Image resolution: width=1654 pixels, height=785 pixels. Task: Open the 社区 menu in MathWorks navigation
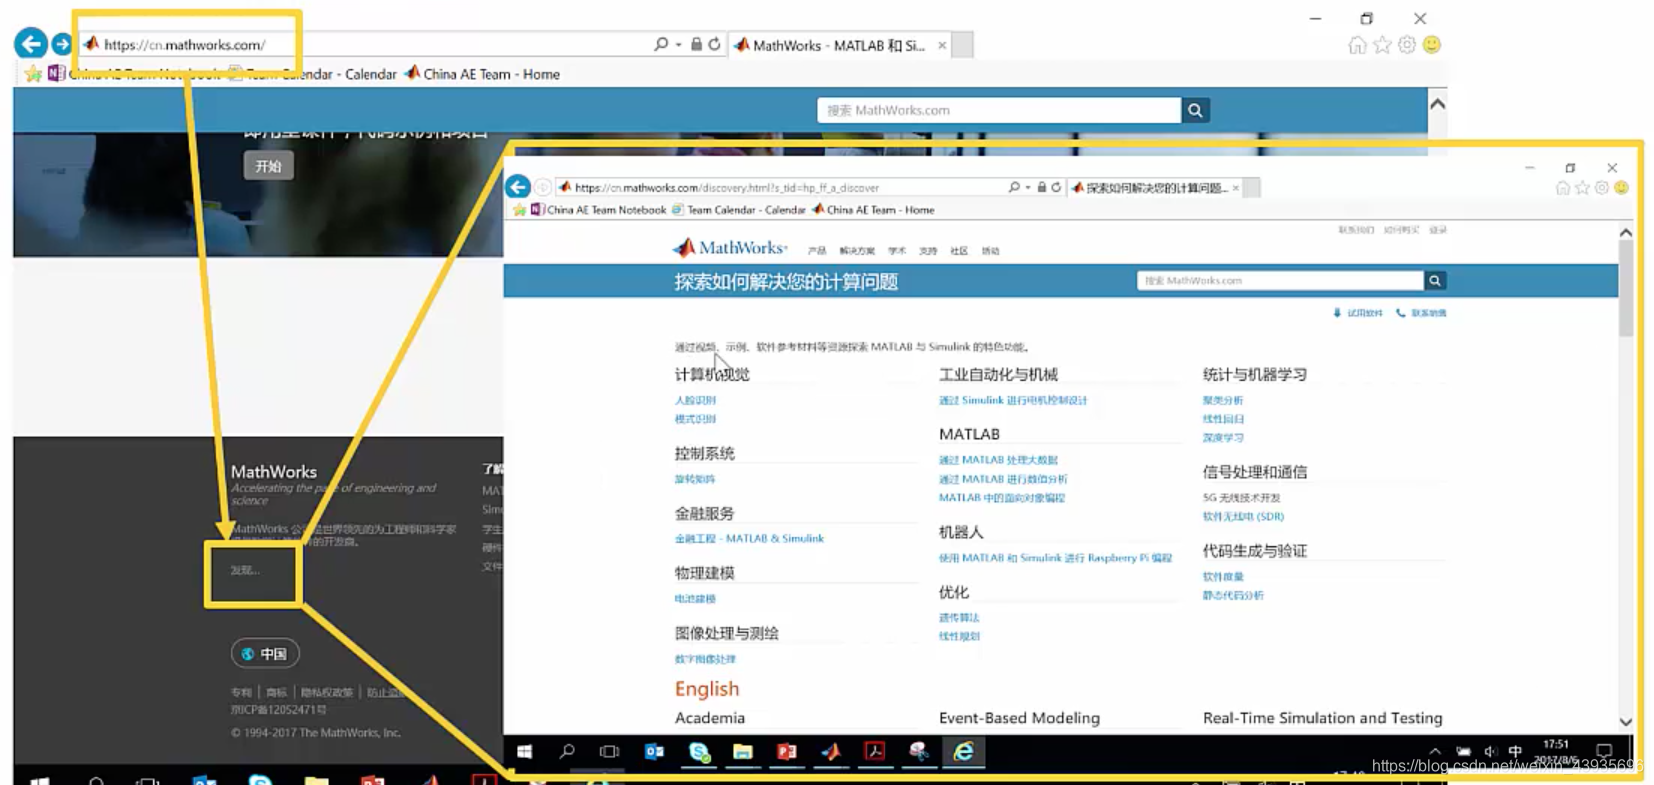(959, 251)
